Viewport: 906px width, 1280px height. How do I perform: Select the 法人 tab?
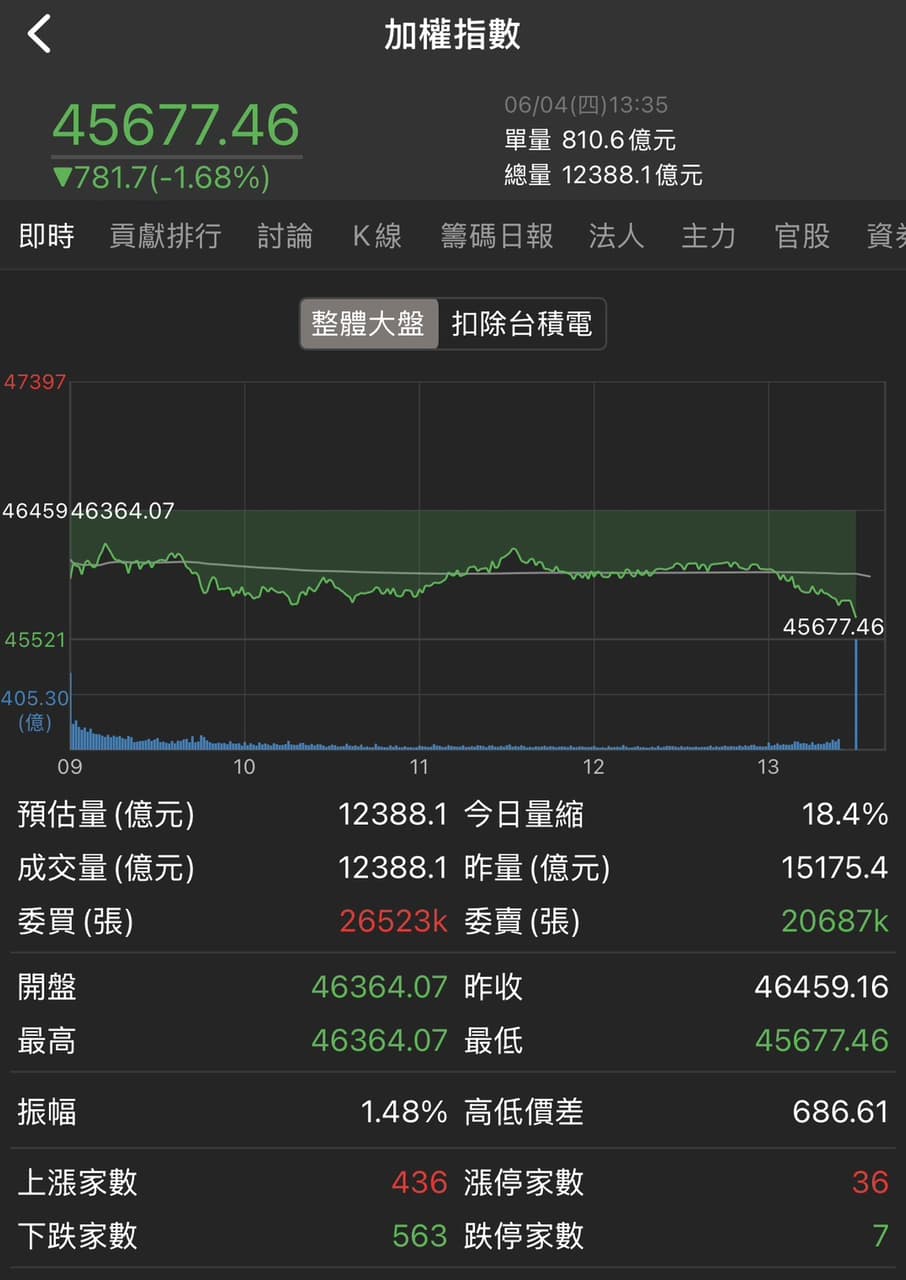click(616, 236)
